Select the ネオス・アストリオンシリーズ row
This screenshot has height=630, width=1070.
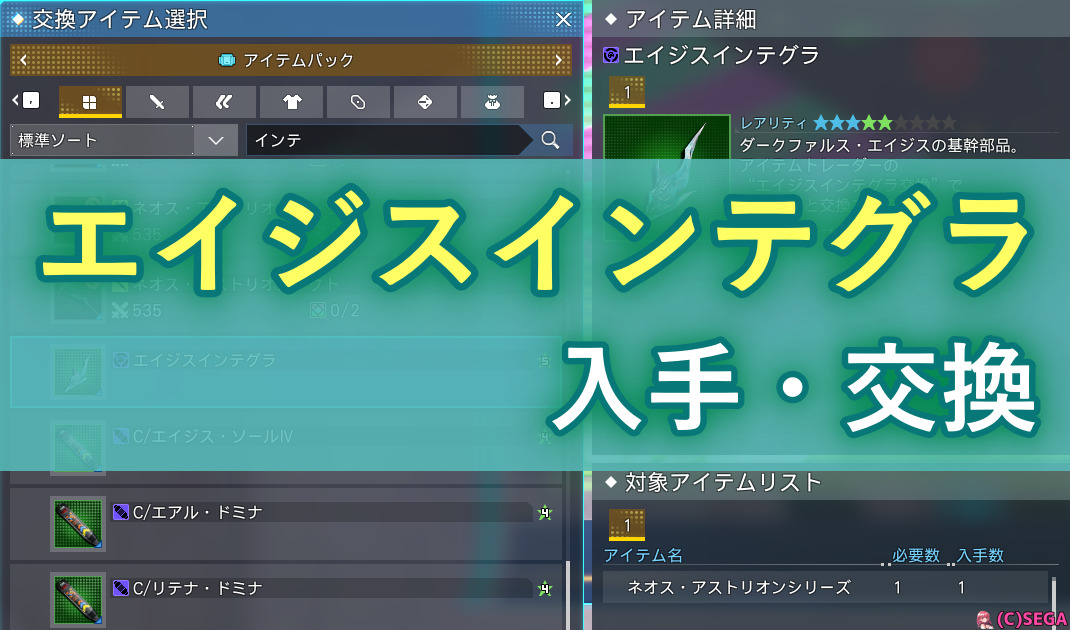[825, 586]
